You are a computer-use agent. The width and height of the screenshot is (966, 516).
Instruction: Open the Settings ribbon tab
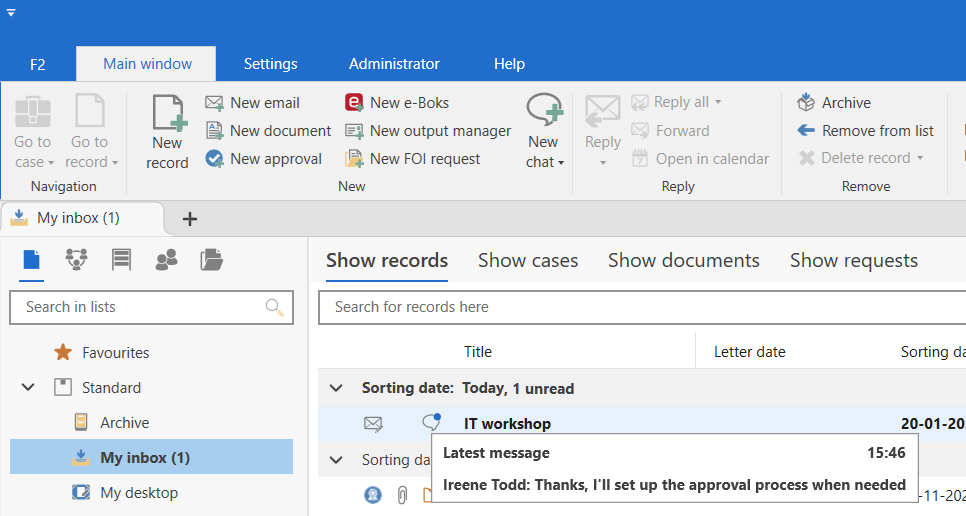tap(270, 64)
